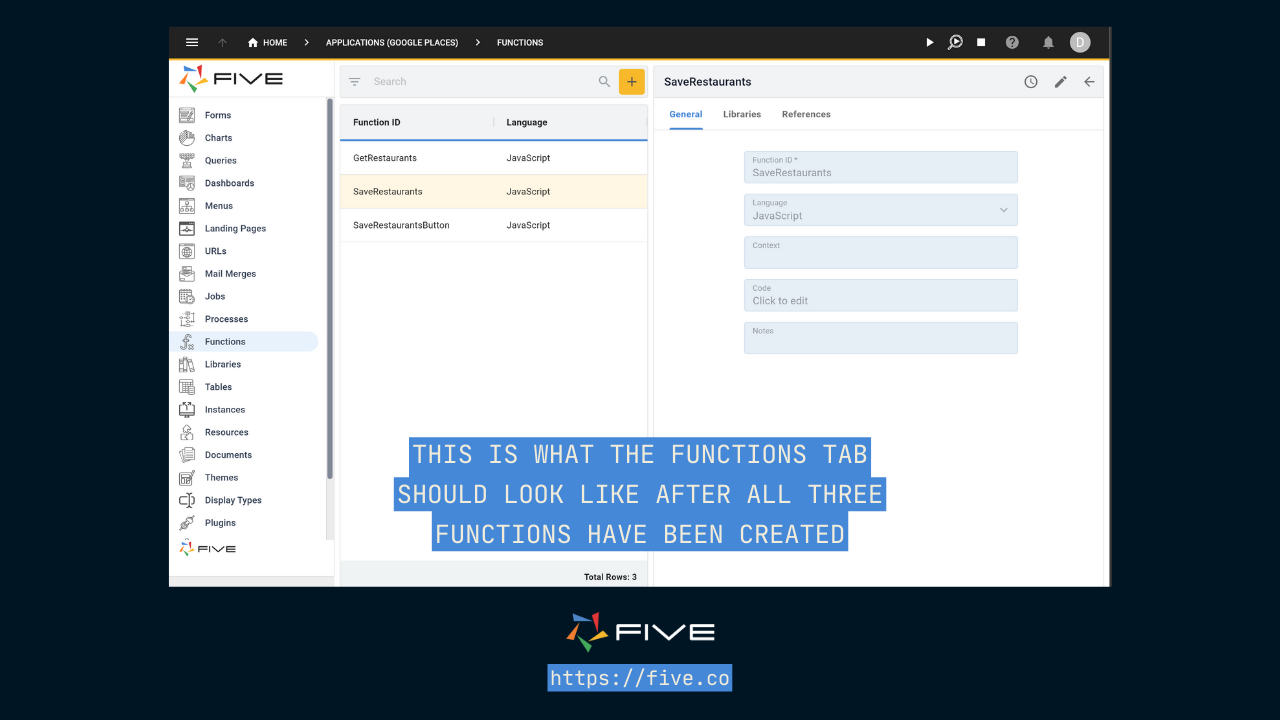Click the Instances sidebar icon
This screenshot has width=1280, height=720.
pos(187,410)
